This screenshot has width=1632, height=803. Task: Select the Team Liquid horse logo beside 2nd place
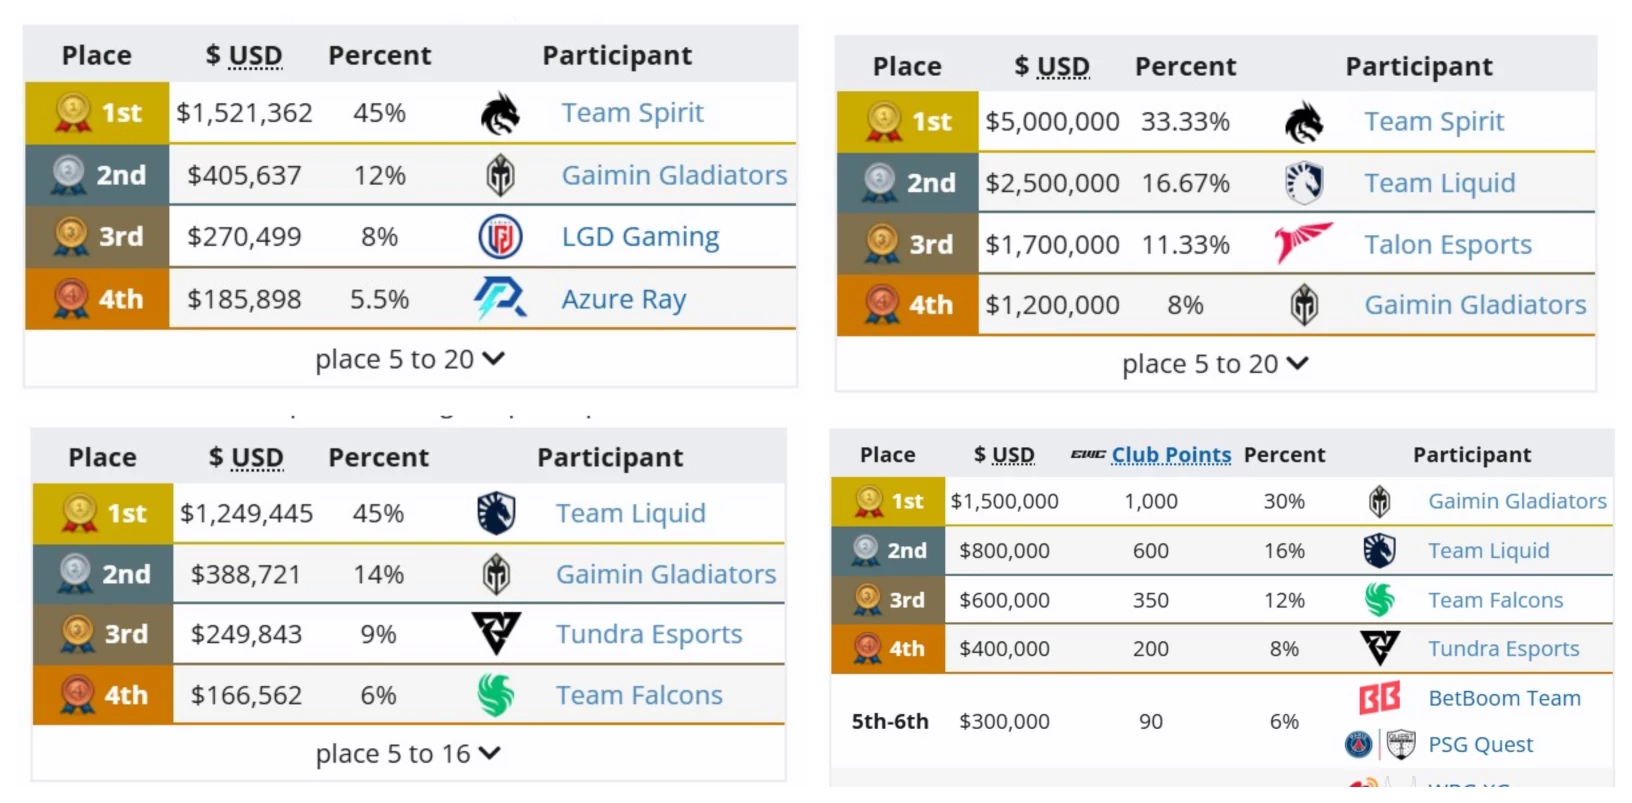coord(1305,183)
